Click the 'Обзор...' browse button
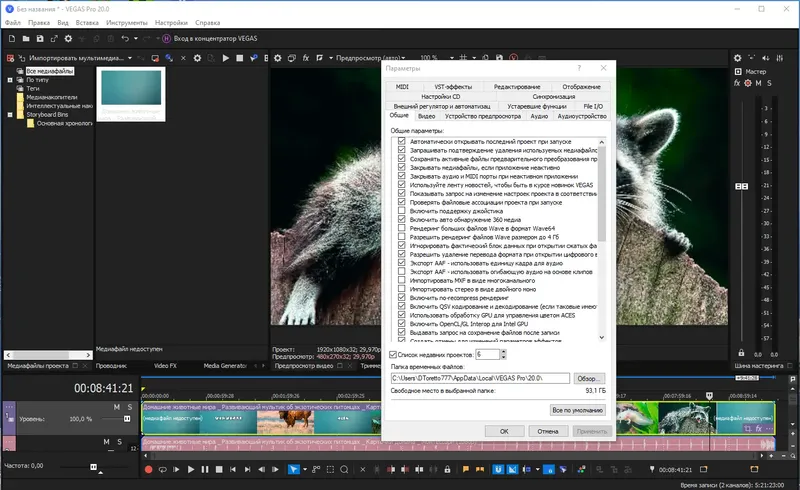Screen dimensions: 800x490 pyautogui.click(x=589, y=378)
